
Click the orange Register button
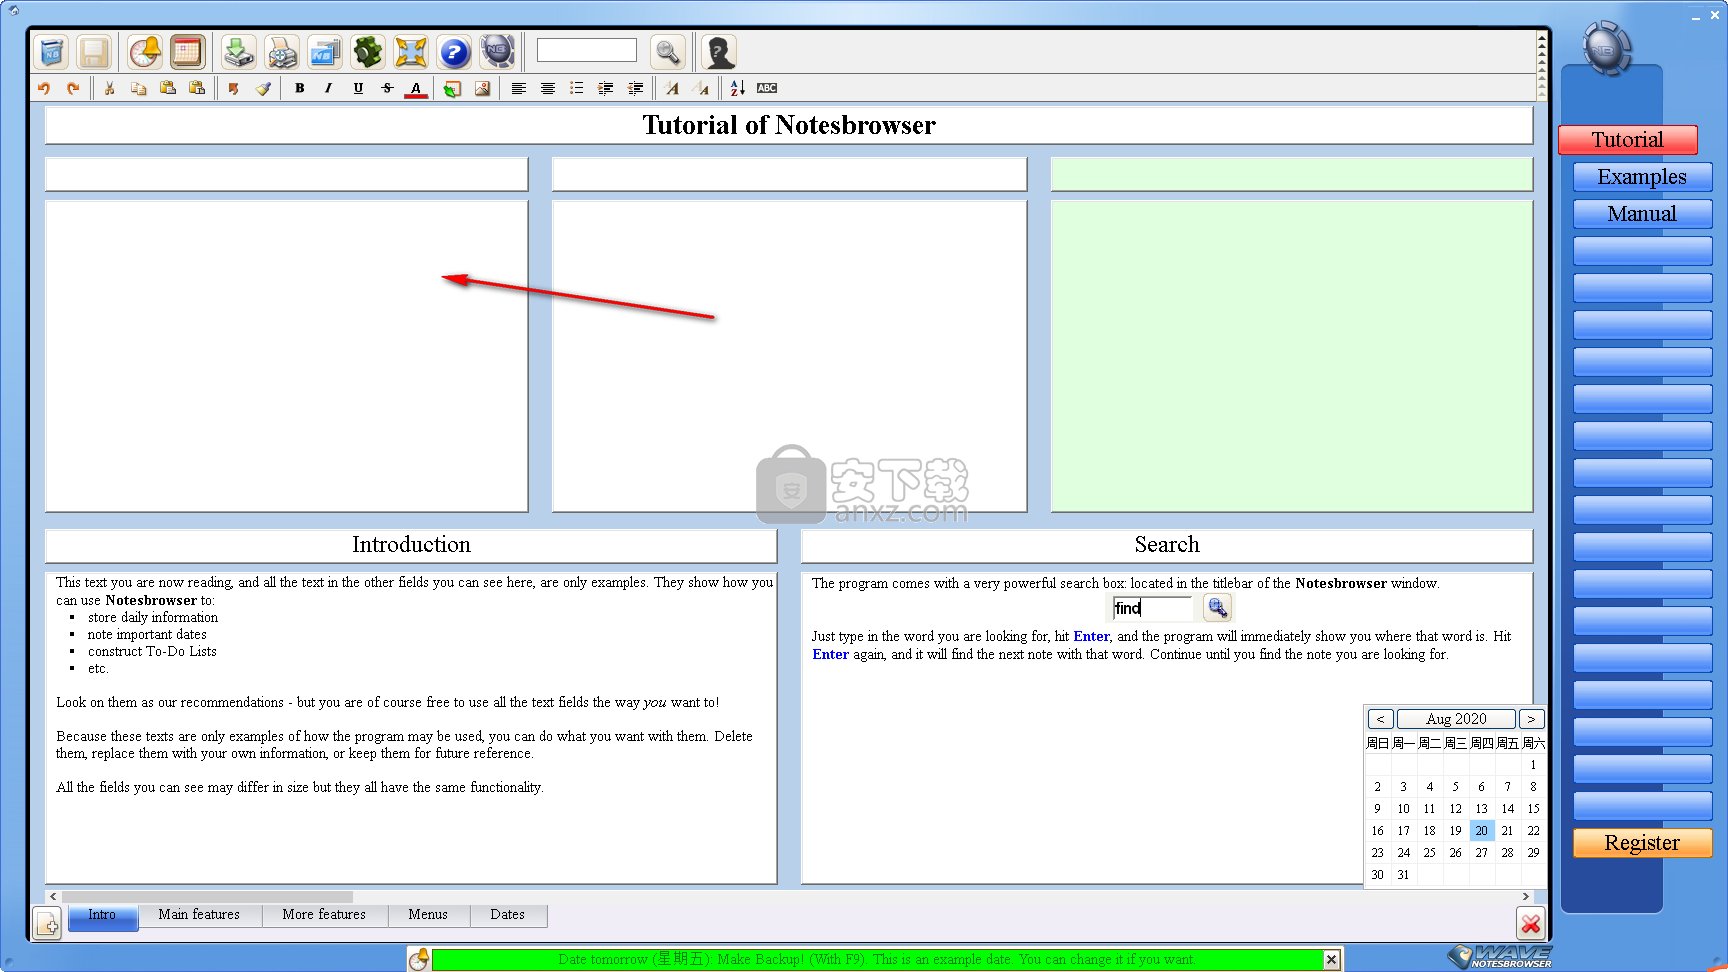(x=1642, y=843)
